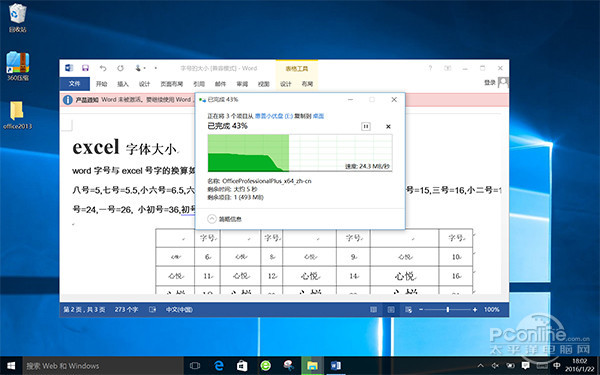Open Word Help via the question mark icon
600x375 pixels.
coord(430,68)
